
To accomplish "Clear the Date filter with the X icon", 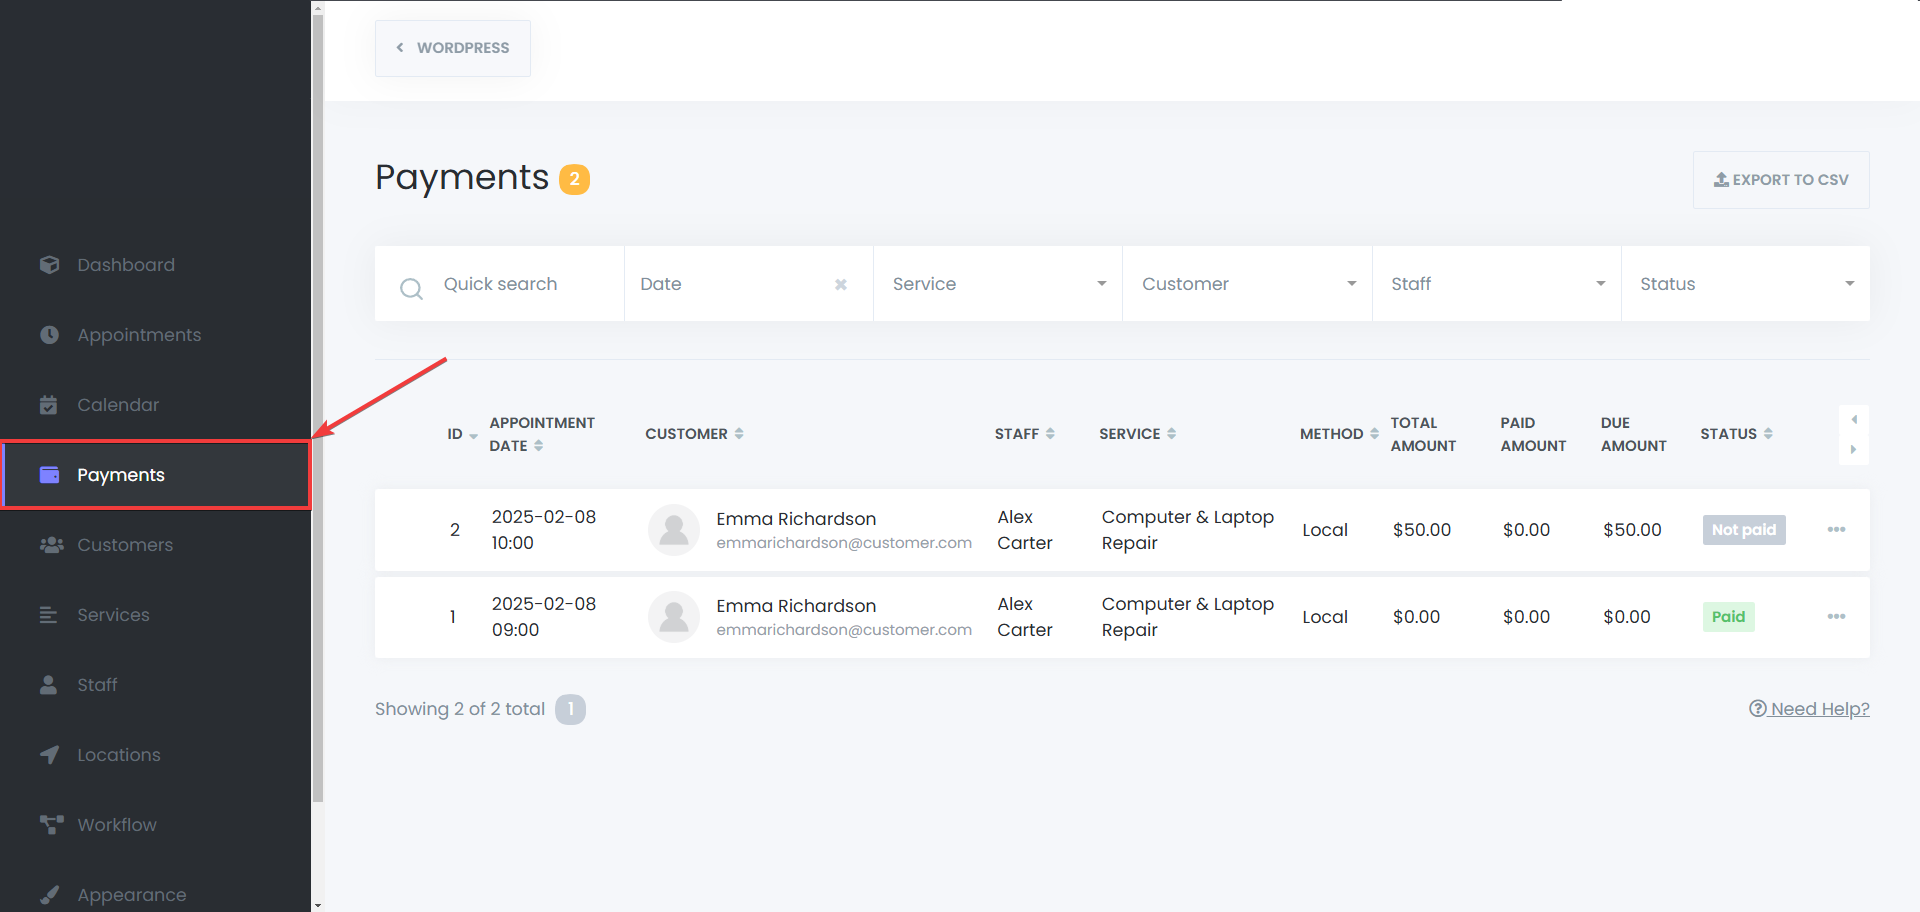I will (x=841, y=285).
